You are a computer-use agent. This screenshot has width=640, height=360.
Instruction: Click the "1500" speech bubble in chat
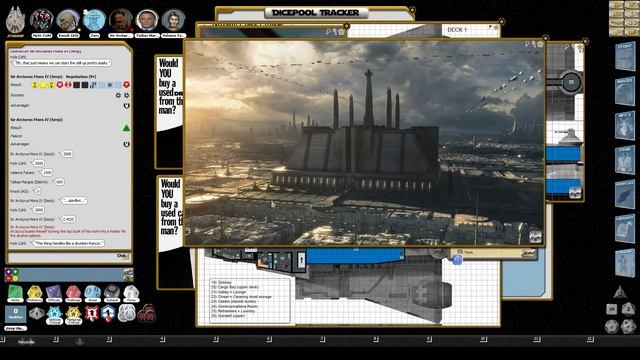click(47, 173)
